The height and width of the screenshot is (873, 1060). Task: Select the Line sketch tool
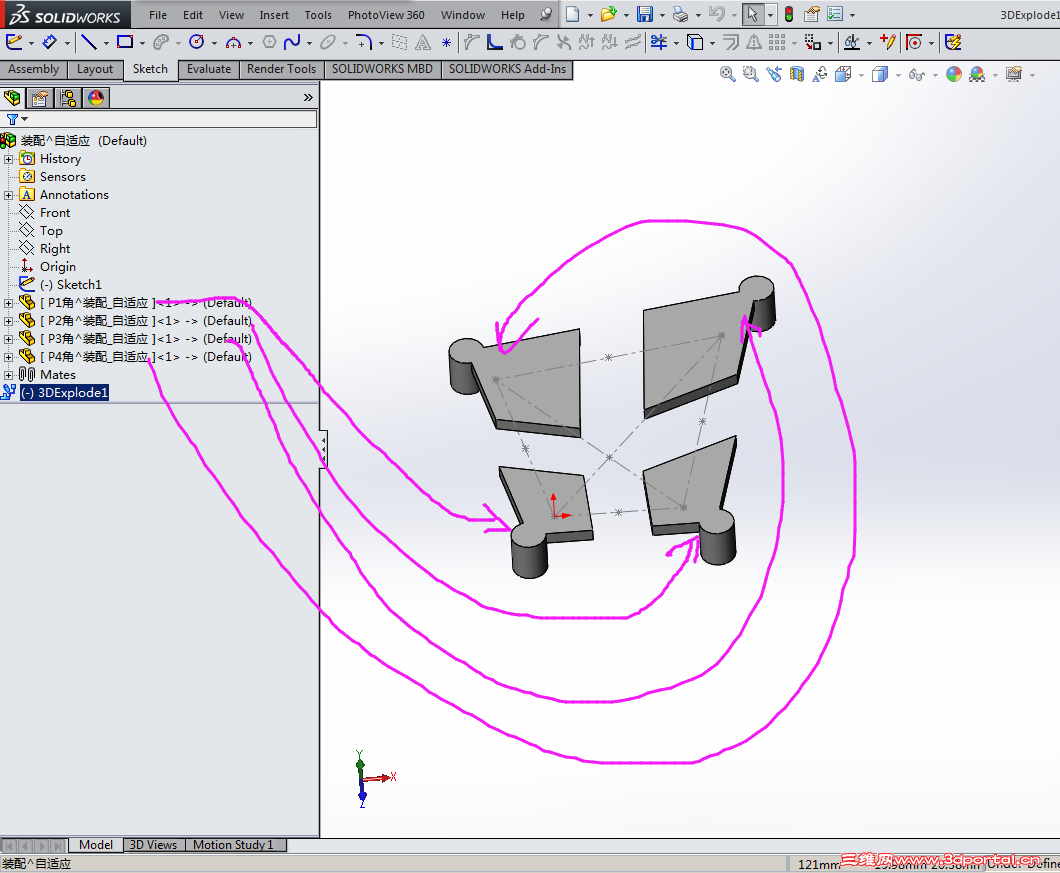click(89, 43)
